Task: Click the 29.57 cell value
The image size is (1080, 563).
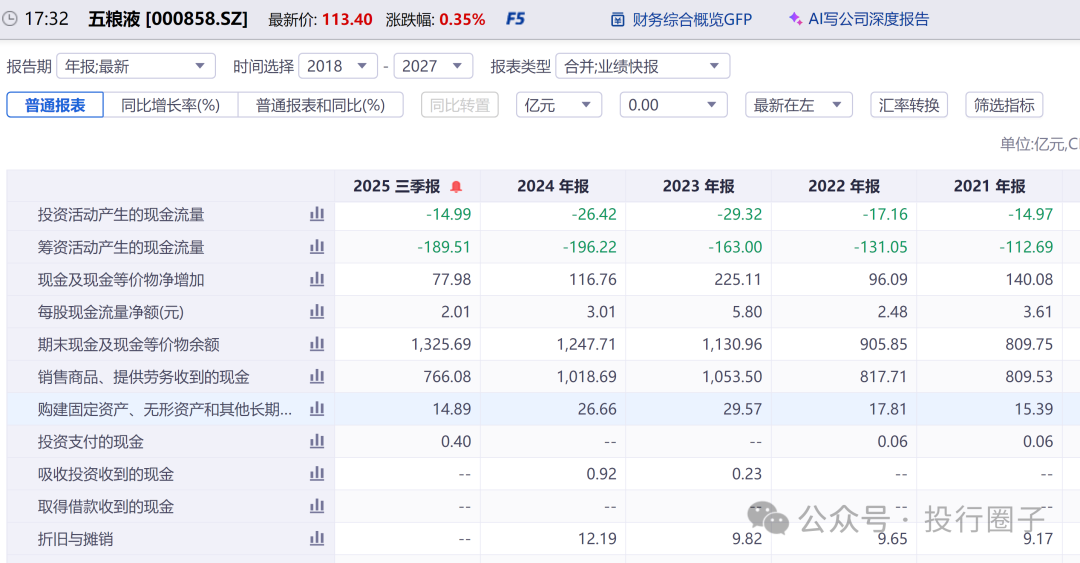Action: (x=742, y=409)
